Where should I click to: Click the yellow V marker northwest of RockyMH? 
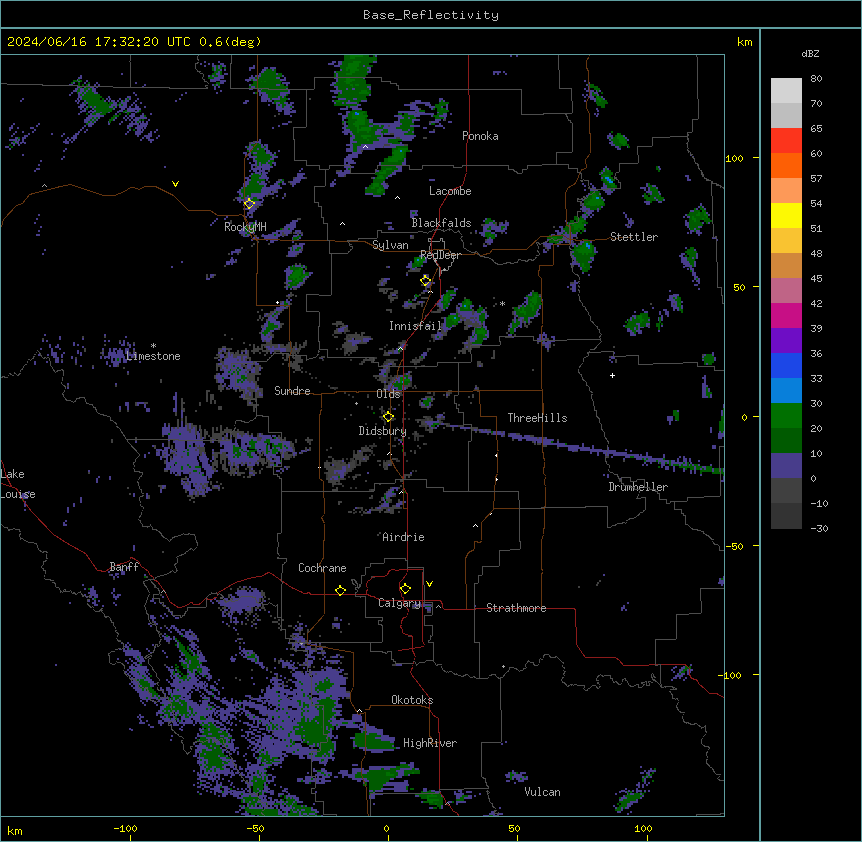(x=175, y=184)
